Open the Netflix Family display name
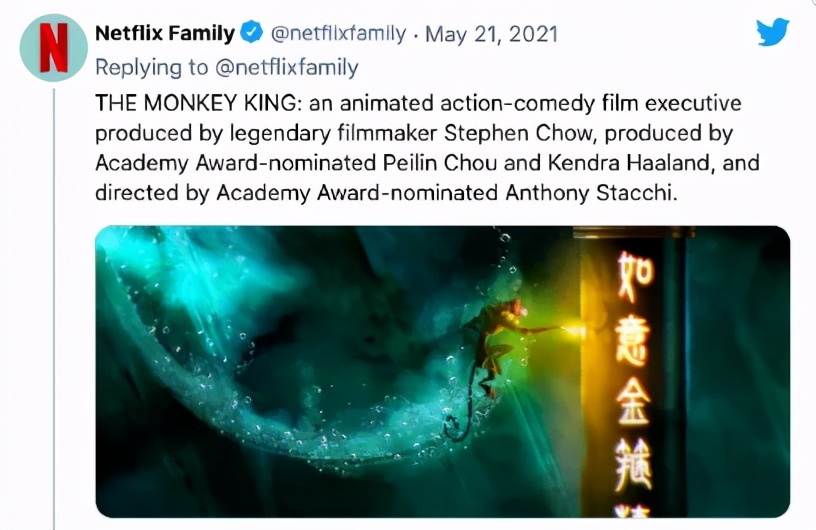This screenshot has width=816, height=530. click(x=164, y=33)
